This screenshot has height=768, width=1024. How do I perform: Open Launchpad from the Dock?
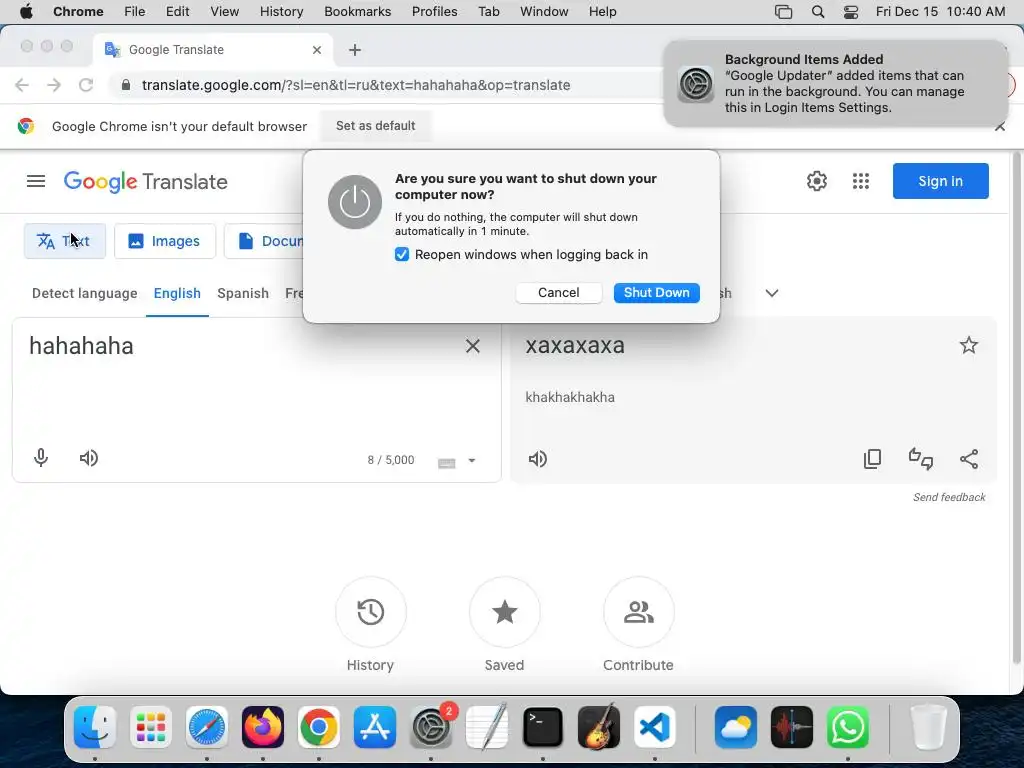pyautogui.click(x=151, y=727)
